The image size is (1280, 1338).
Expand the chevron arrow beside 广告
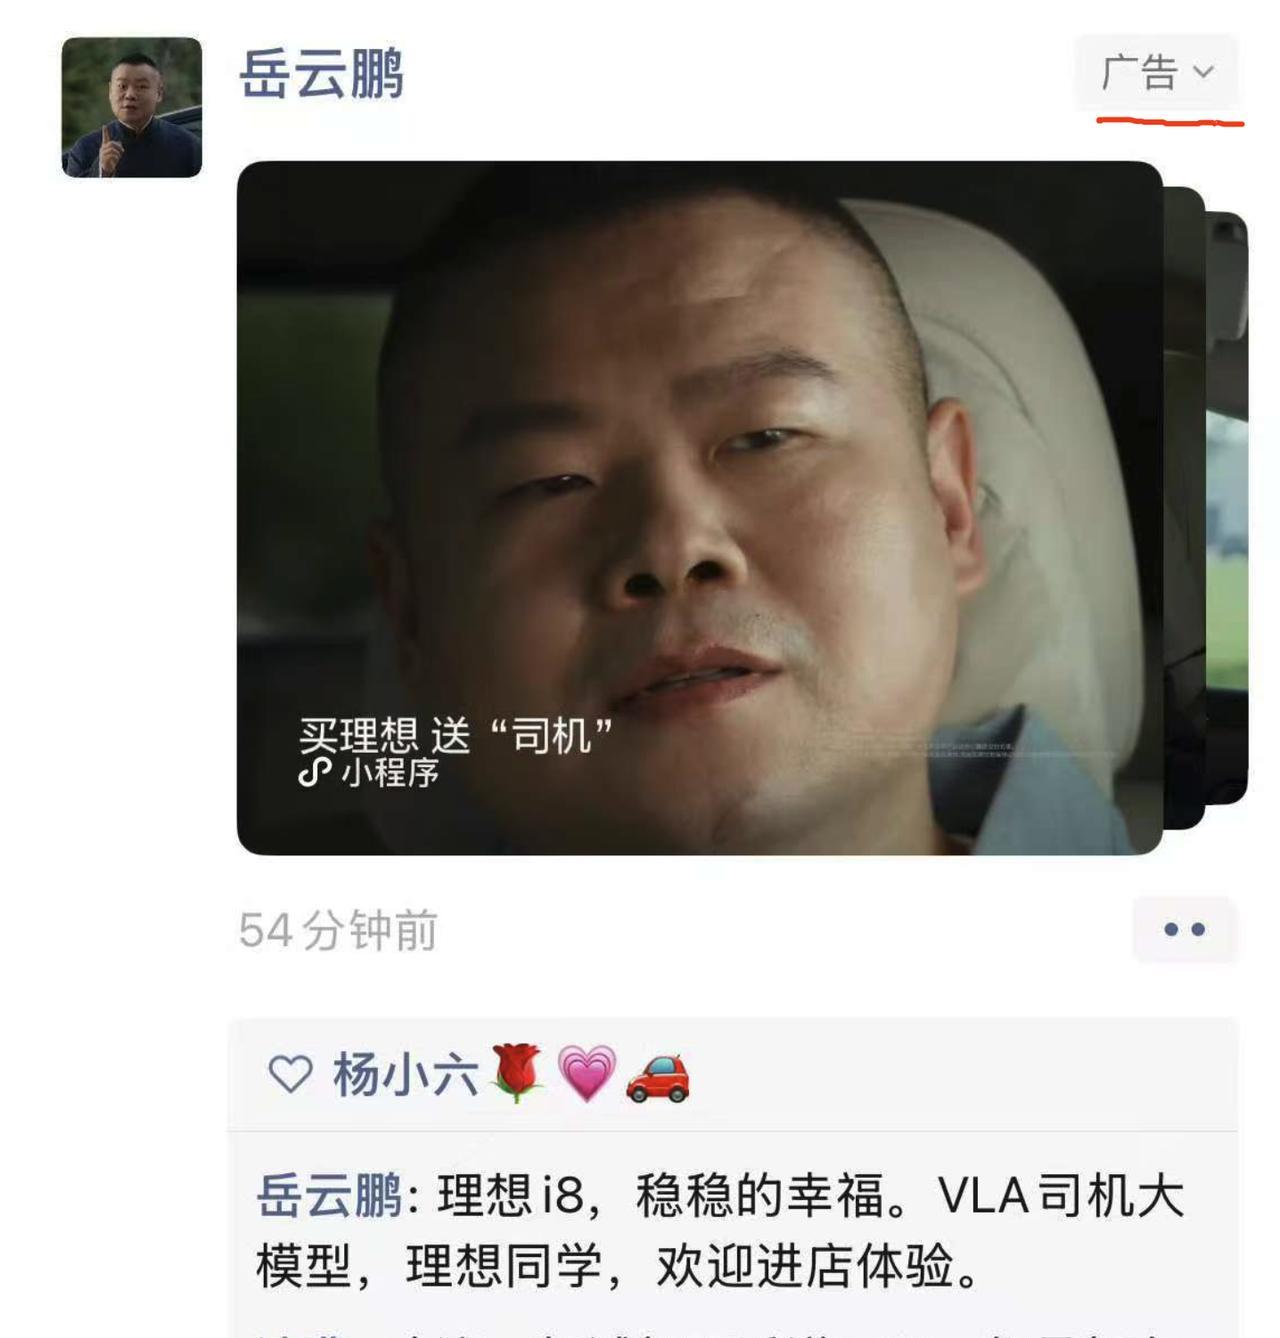tap(1204, 72)
